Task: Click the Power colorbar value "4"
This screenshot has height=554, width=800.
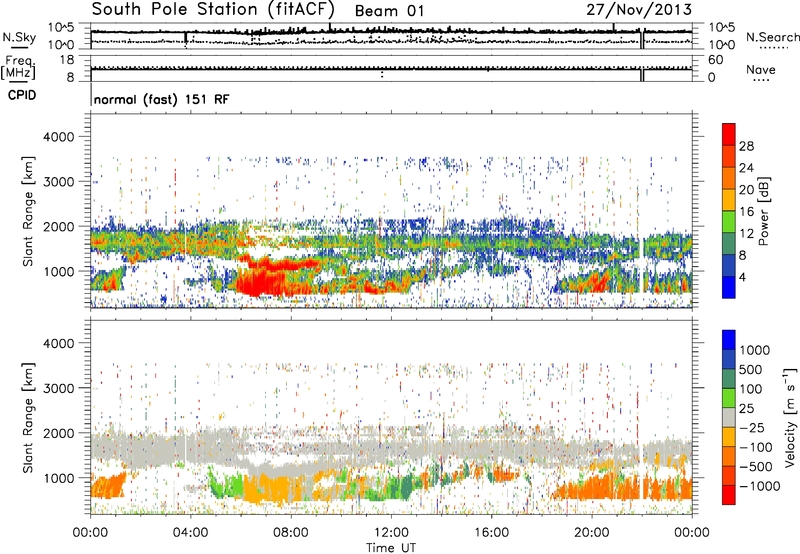Action: point(742,276)
